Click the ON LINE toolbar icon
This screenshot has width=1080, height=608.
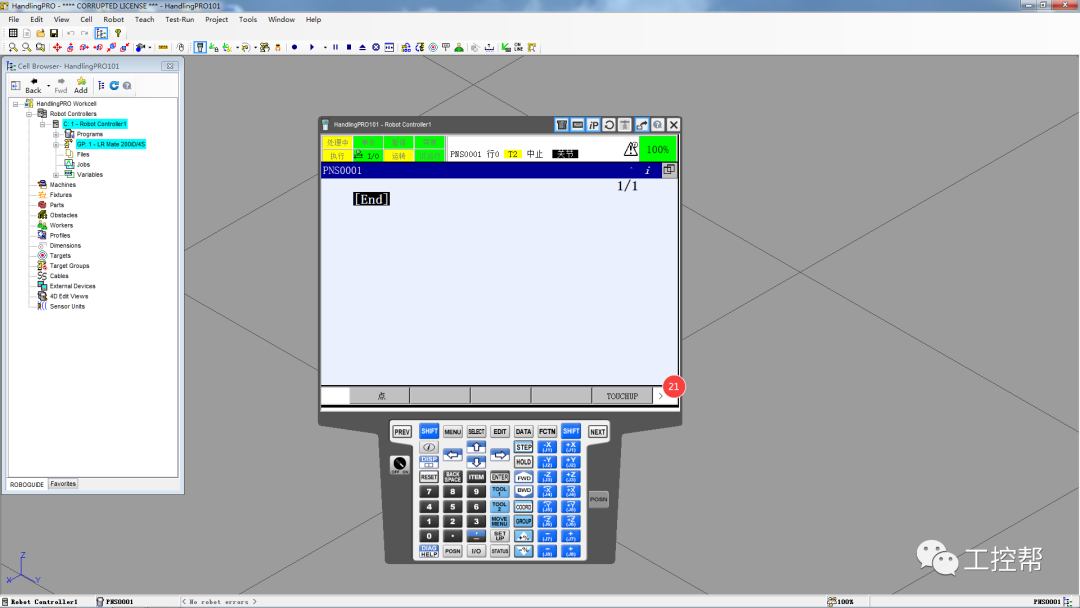tap(519, 48)
